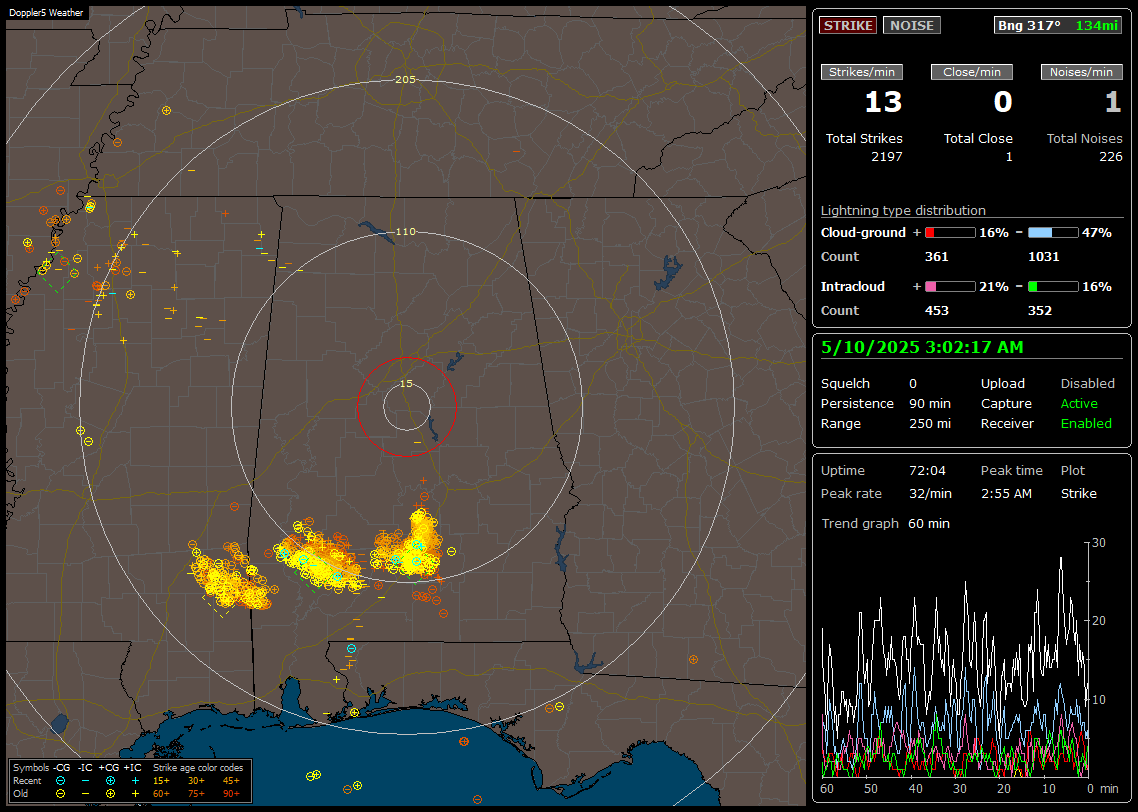Click the intracloud count 453

click(x=936, y=311)
